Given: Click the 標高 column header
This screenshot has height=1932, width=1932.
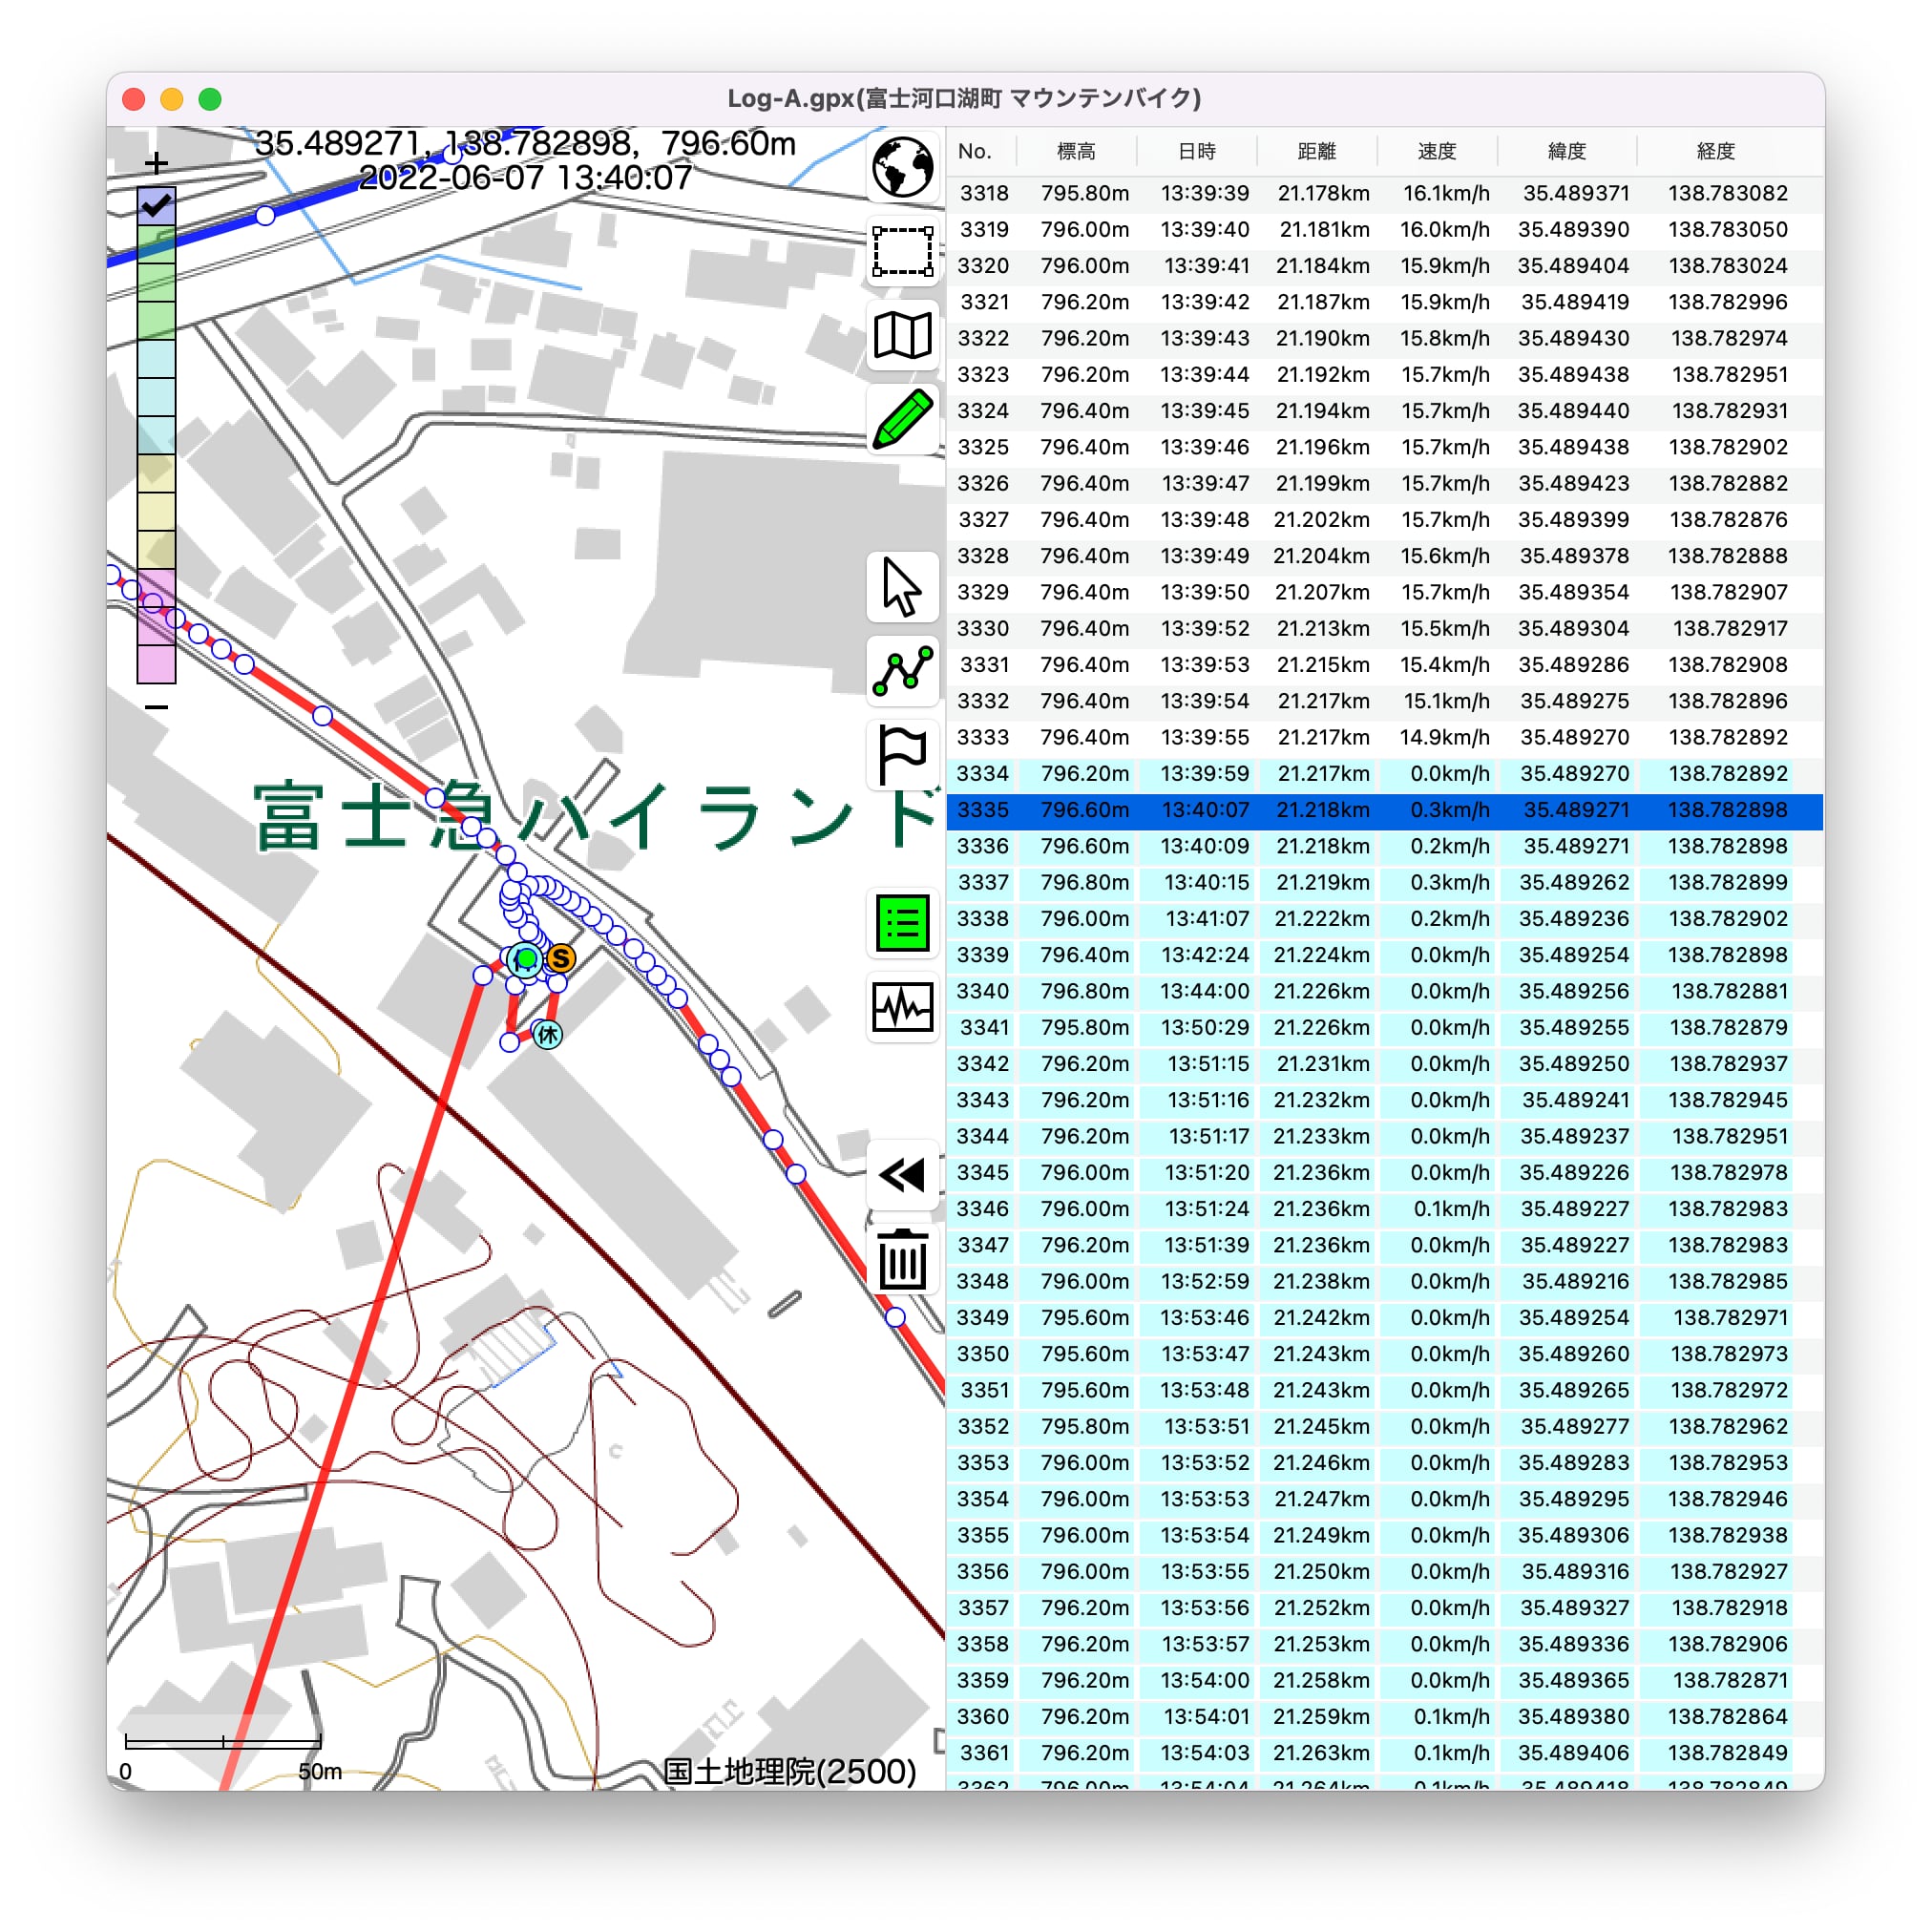Looking at the screenshot, I should tap(1076, 151).
